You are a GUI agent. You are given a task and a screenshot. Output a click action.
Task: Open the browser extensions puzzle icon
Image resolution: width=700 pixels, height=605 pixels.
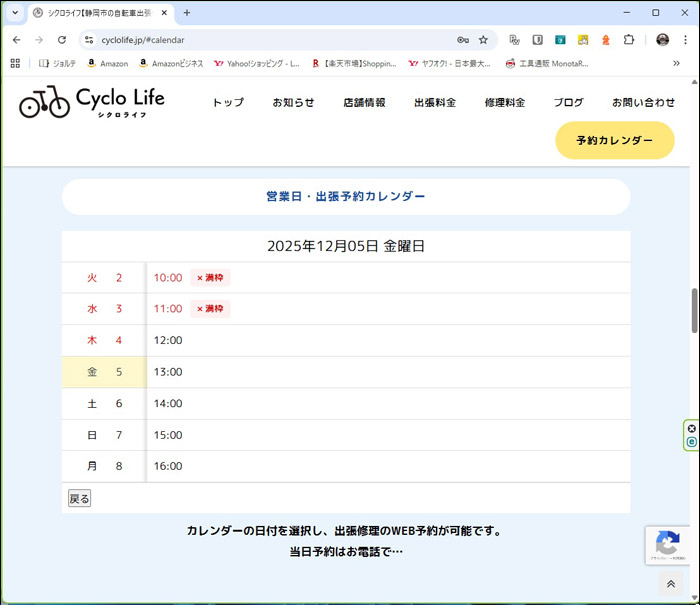pos(629,40)
